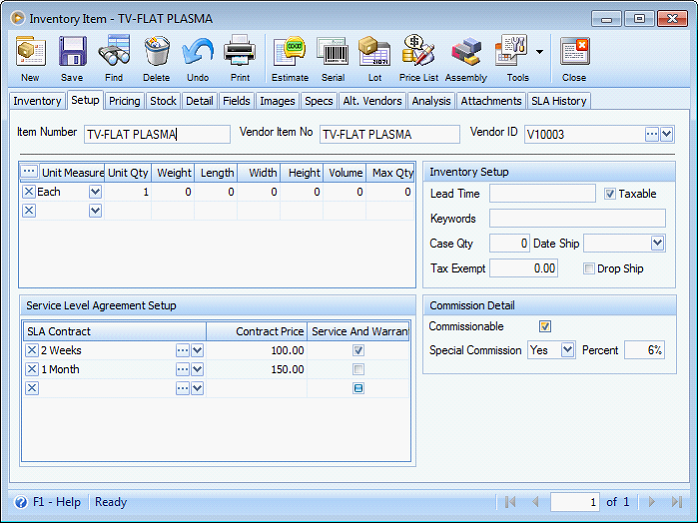Expand the Date Ship dropdown
Viewport: 699px width, 524px height.
pos(657,243)
